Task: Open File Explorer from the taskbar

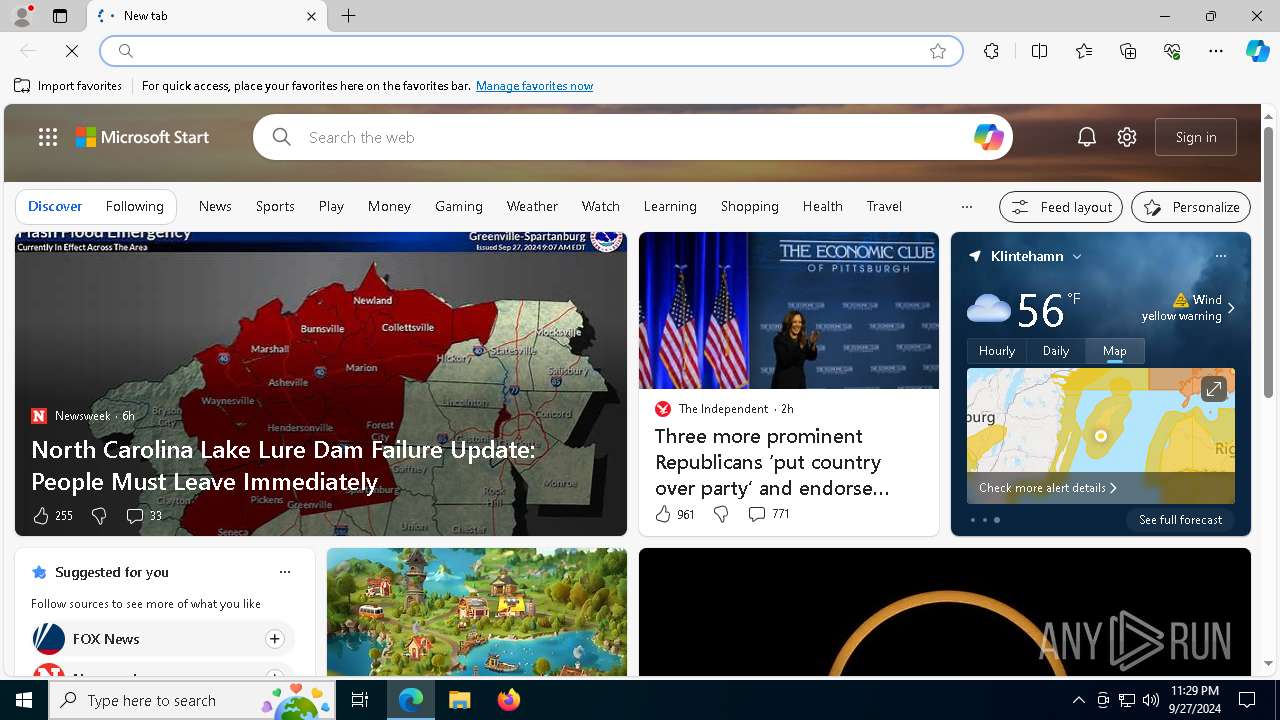Action: click(460, 700)
